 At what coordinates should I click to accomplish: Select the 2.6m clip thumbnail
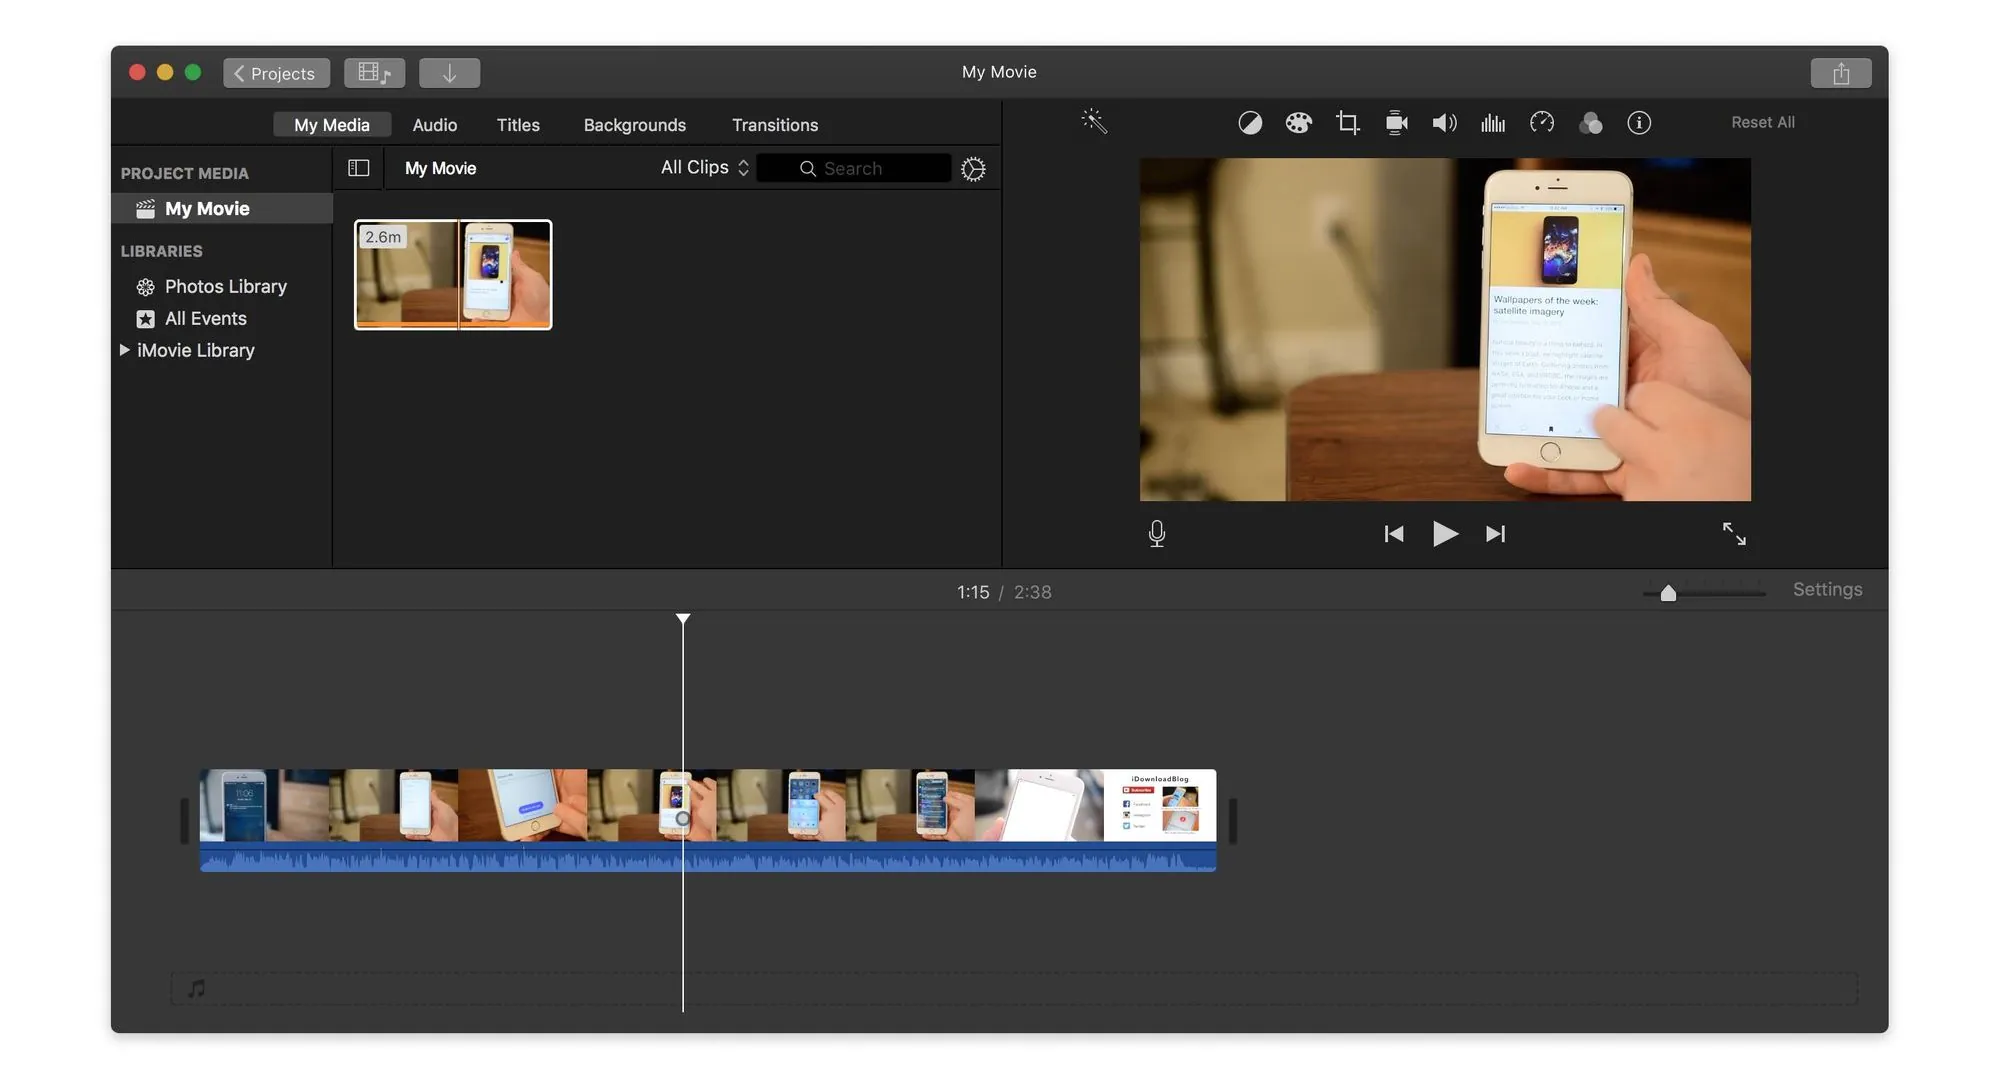pyautogui.click(x=452, y=274)
